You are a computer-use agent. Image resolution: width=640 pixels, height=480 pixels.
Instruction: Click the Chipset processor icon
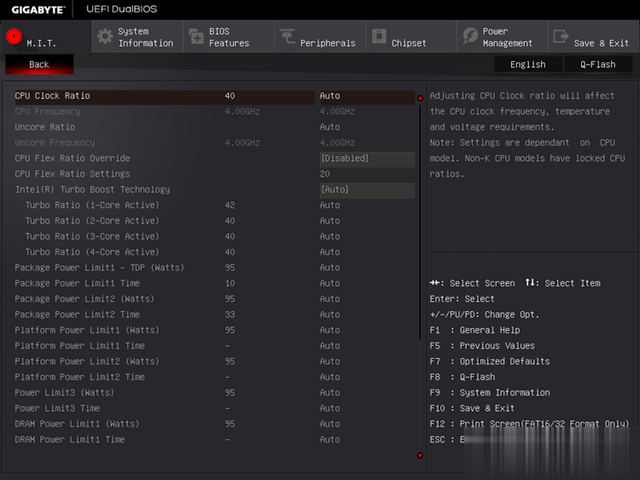point(379,36)
